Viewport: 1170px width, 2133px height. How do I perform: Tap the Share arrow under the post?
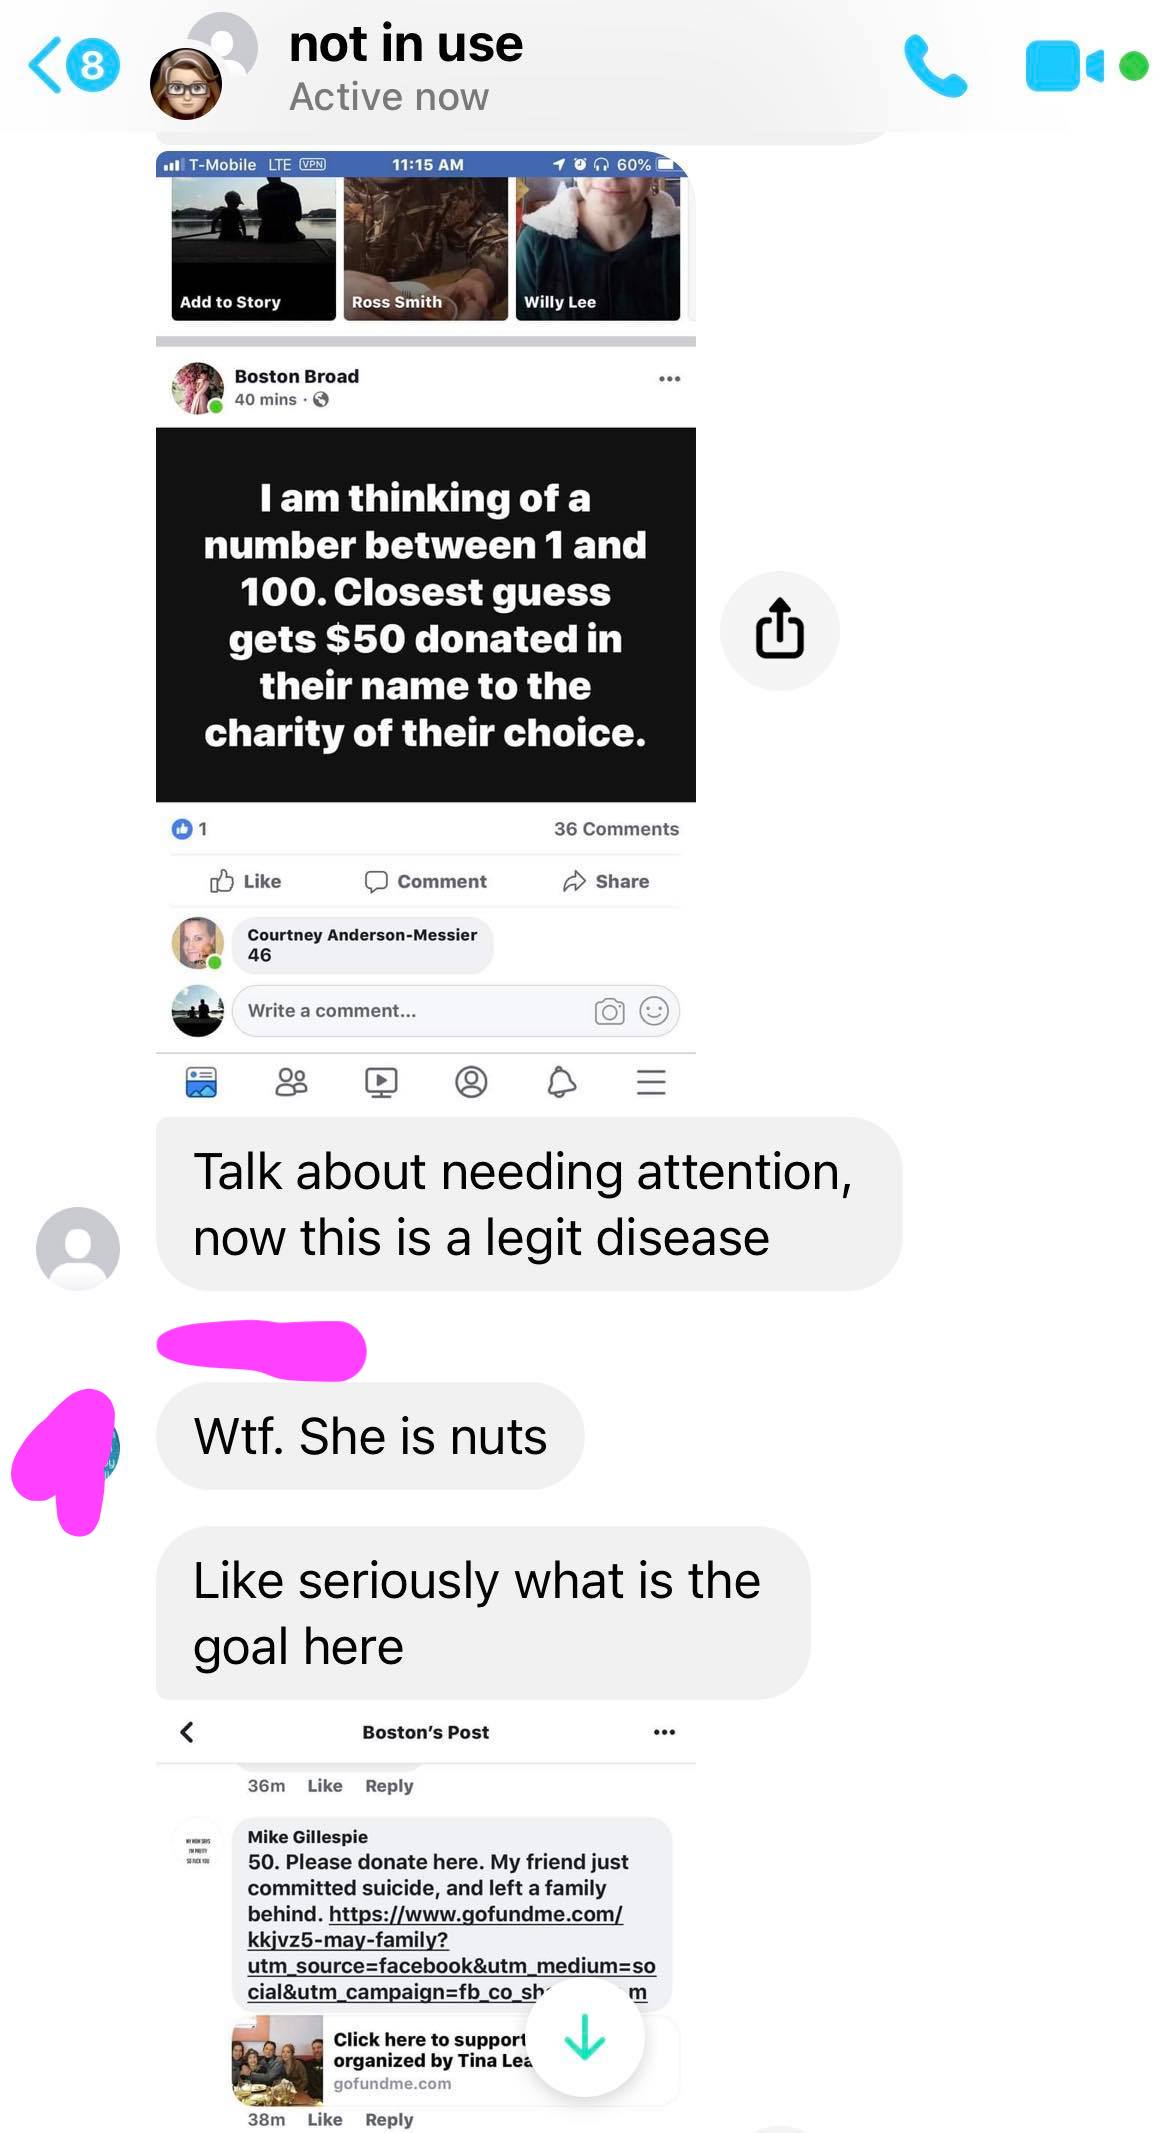coord(605,881)
